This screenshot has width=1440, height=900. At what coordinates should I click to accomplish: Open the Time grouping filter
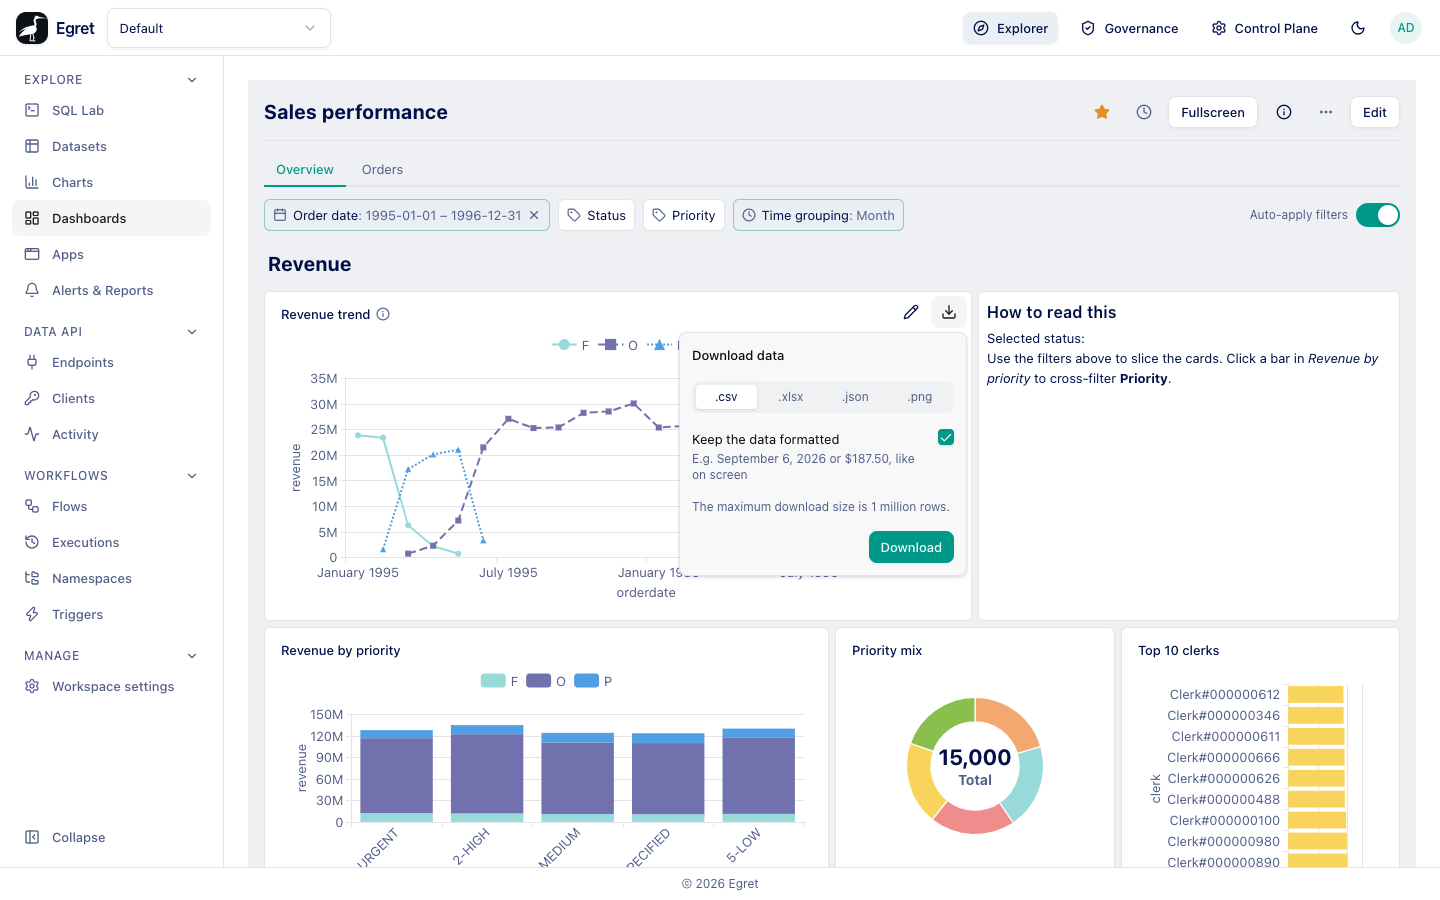pos(818,215)
